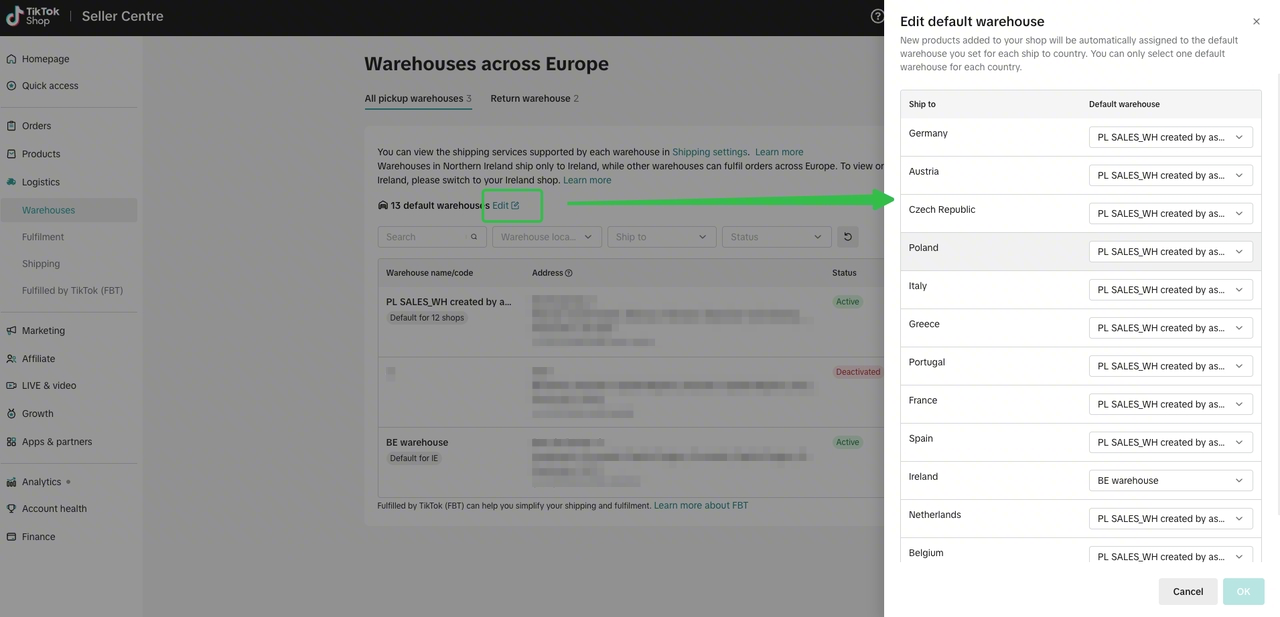The width and height of the screenshot is (1280, 617).
Task: Open the Warehouse location filter dropdown
Action: click(546, 237)
